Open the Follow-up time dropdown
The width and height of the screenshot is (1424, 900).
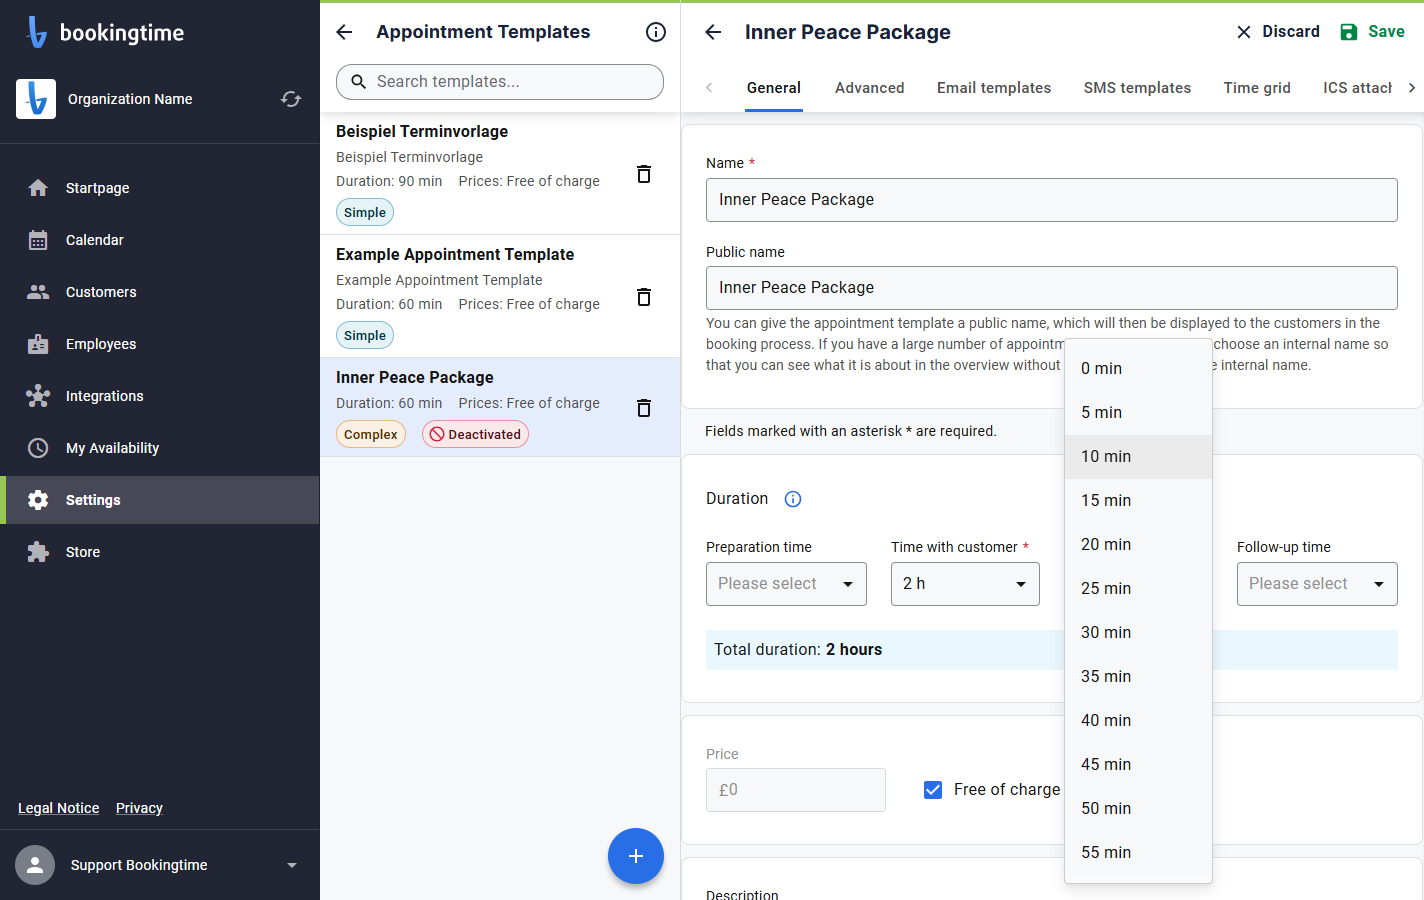coord(1317,584)
